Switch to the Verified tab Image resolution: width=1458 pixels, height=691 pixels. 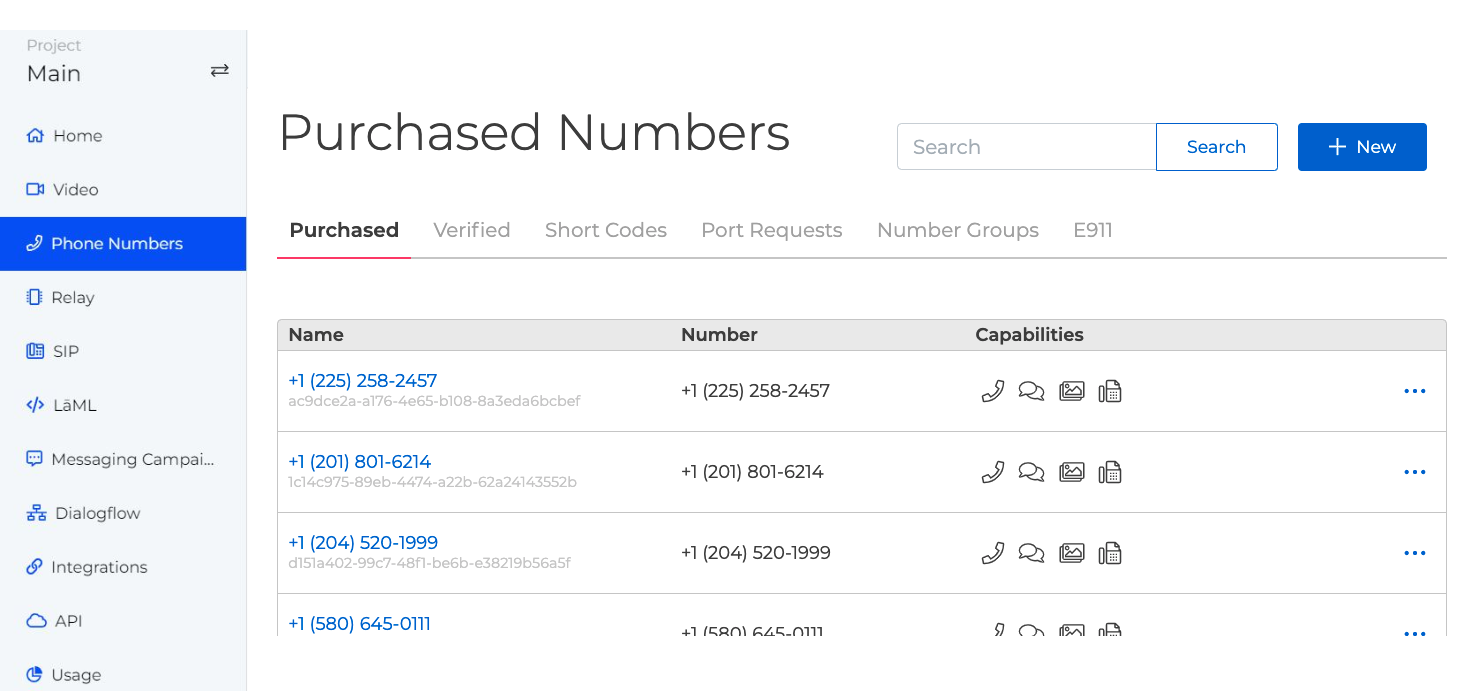tap(472, 230)
